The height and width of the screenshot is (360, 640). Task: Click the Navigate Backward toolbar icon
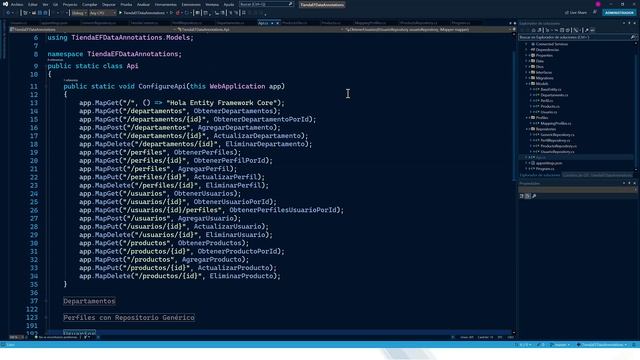click(x=8, y=13)
